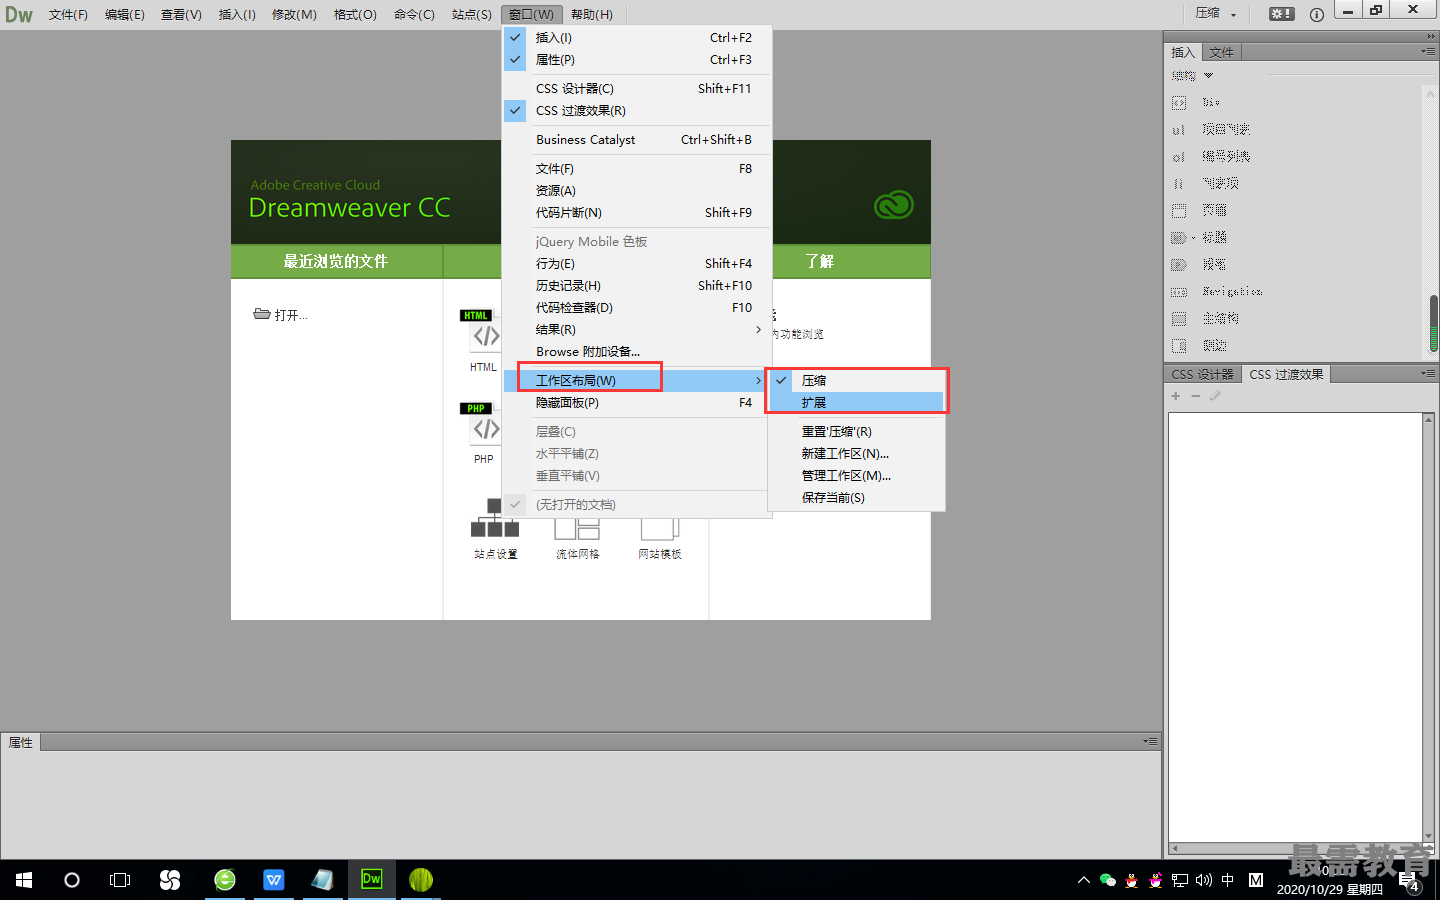Select the 扩展 workspace layout
This screenshot has height=900, width=1440.
click(856, 402)
